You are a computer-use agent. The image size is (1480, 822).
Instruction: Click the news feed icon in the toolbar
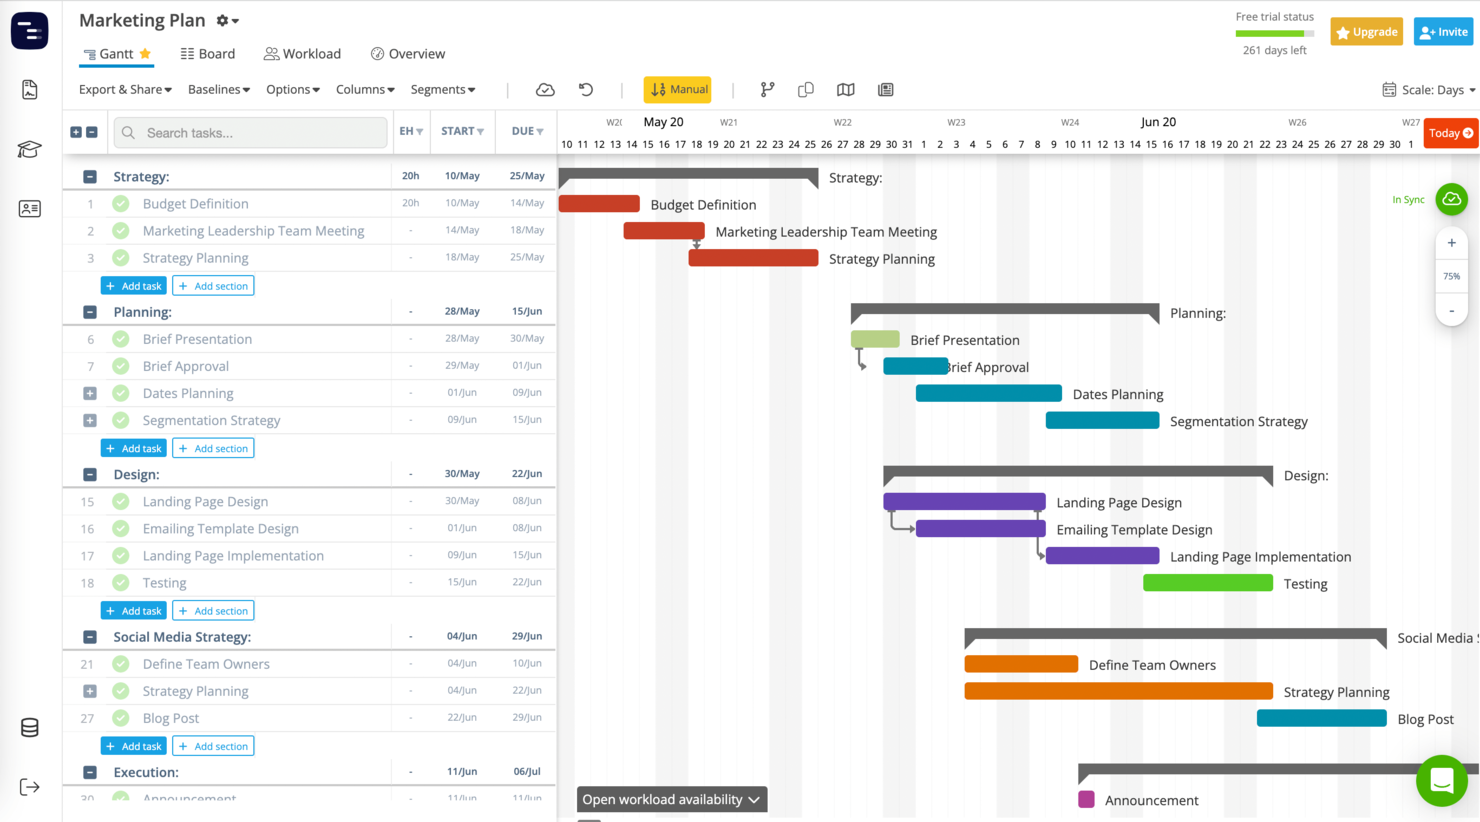tap(885, 89)
